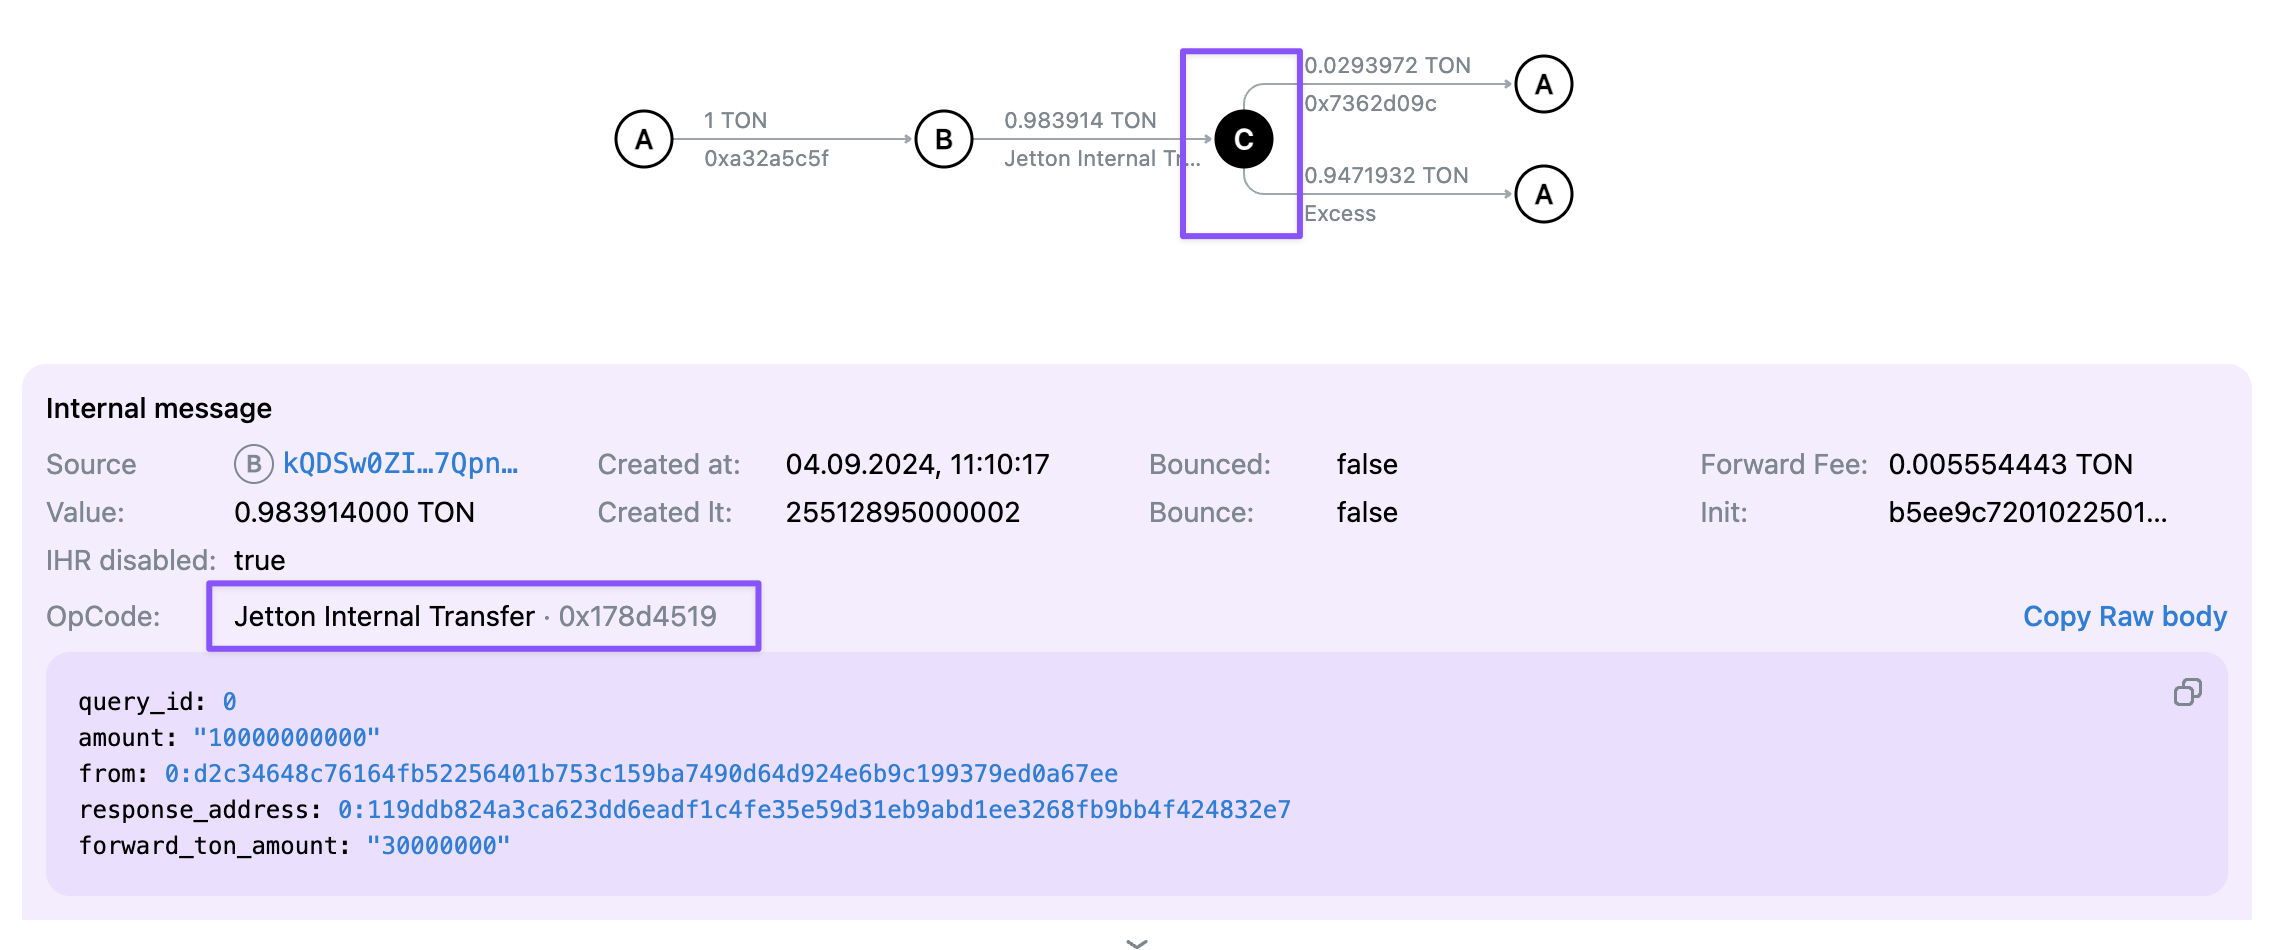Copy the message body with the copy icon

point(2187,692)
